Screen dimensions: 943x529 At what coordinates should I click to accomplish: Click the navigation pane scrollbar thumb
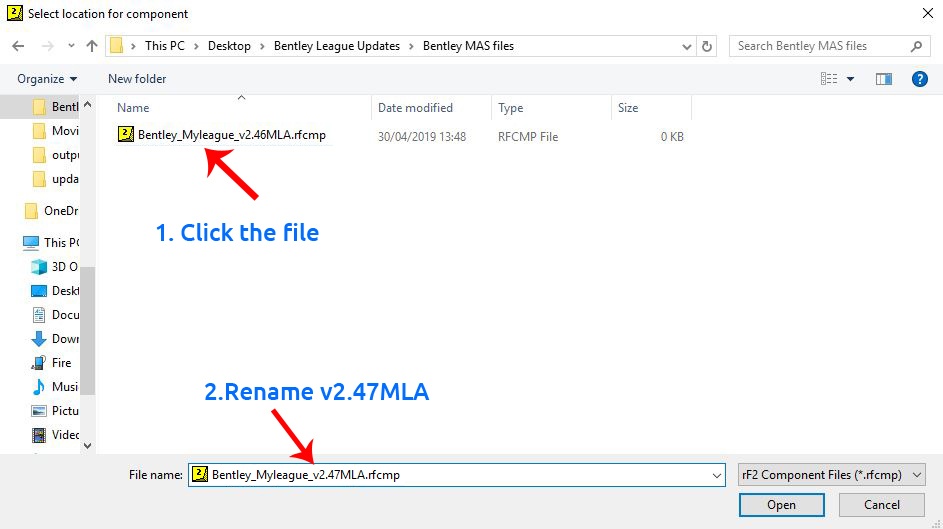(88, 330)
